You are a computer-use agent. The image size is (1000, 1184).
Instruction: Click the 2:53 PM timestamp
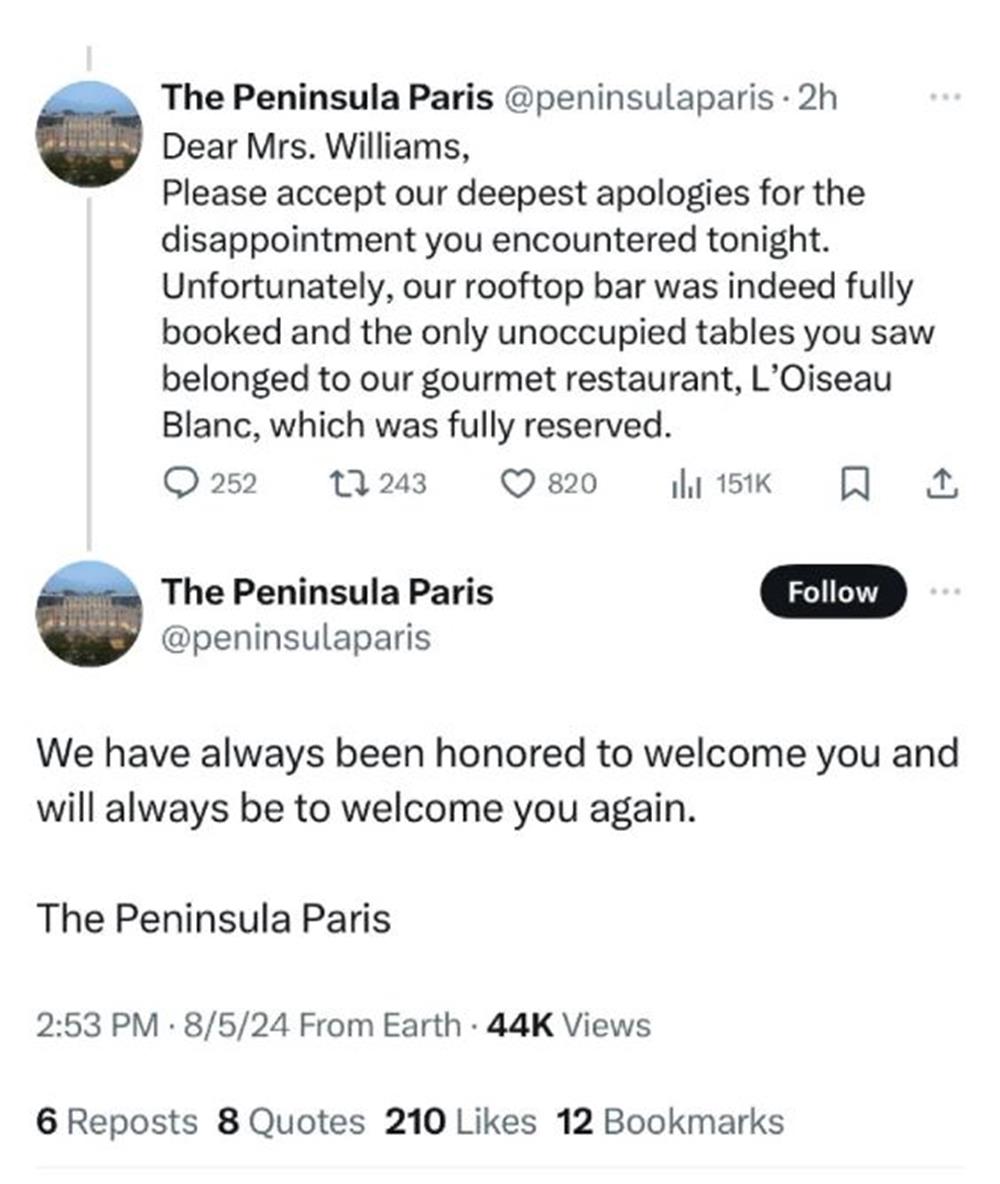[x=97, y=1025]
